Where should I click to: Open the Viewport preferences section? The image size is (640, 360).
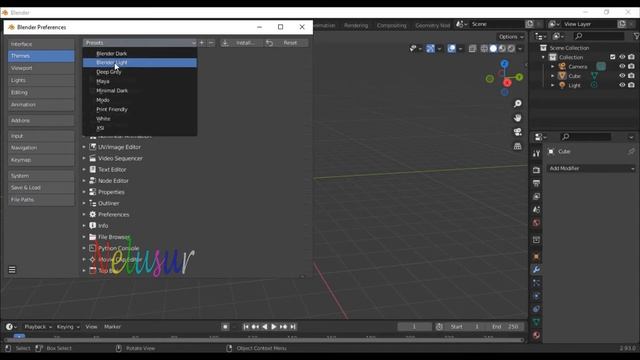pos(41,68)
